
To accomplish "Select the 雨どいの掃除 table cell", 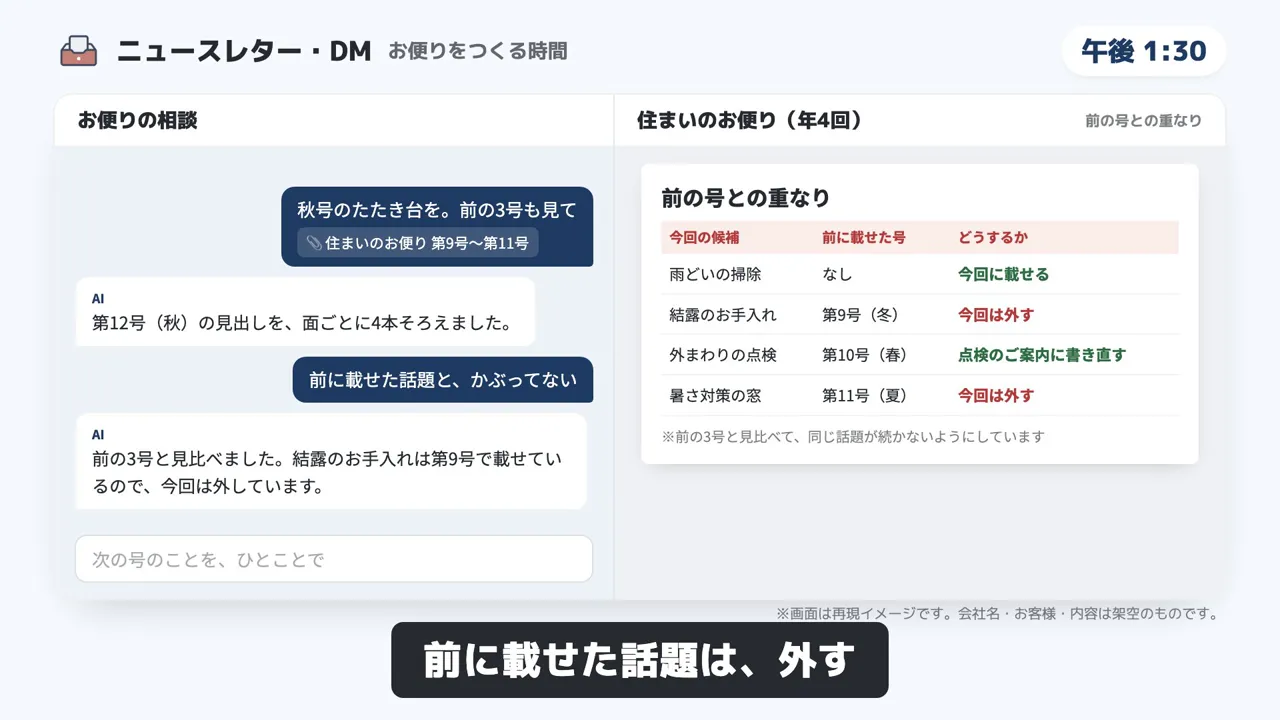I will point(715,274).
